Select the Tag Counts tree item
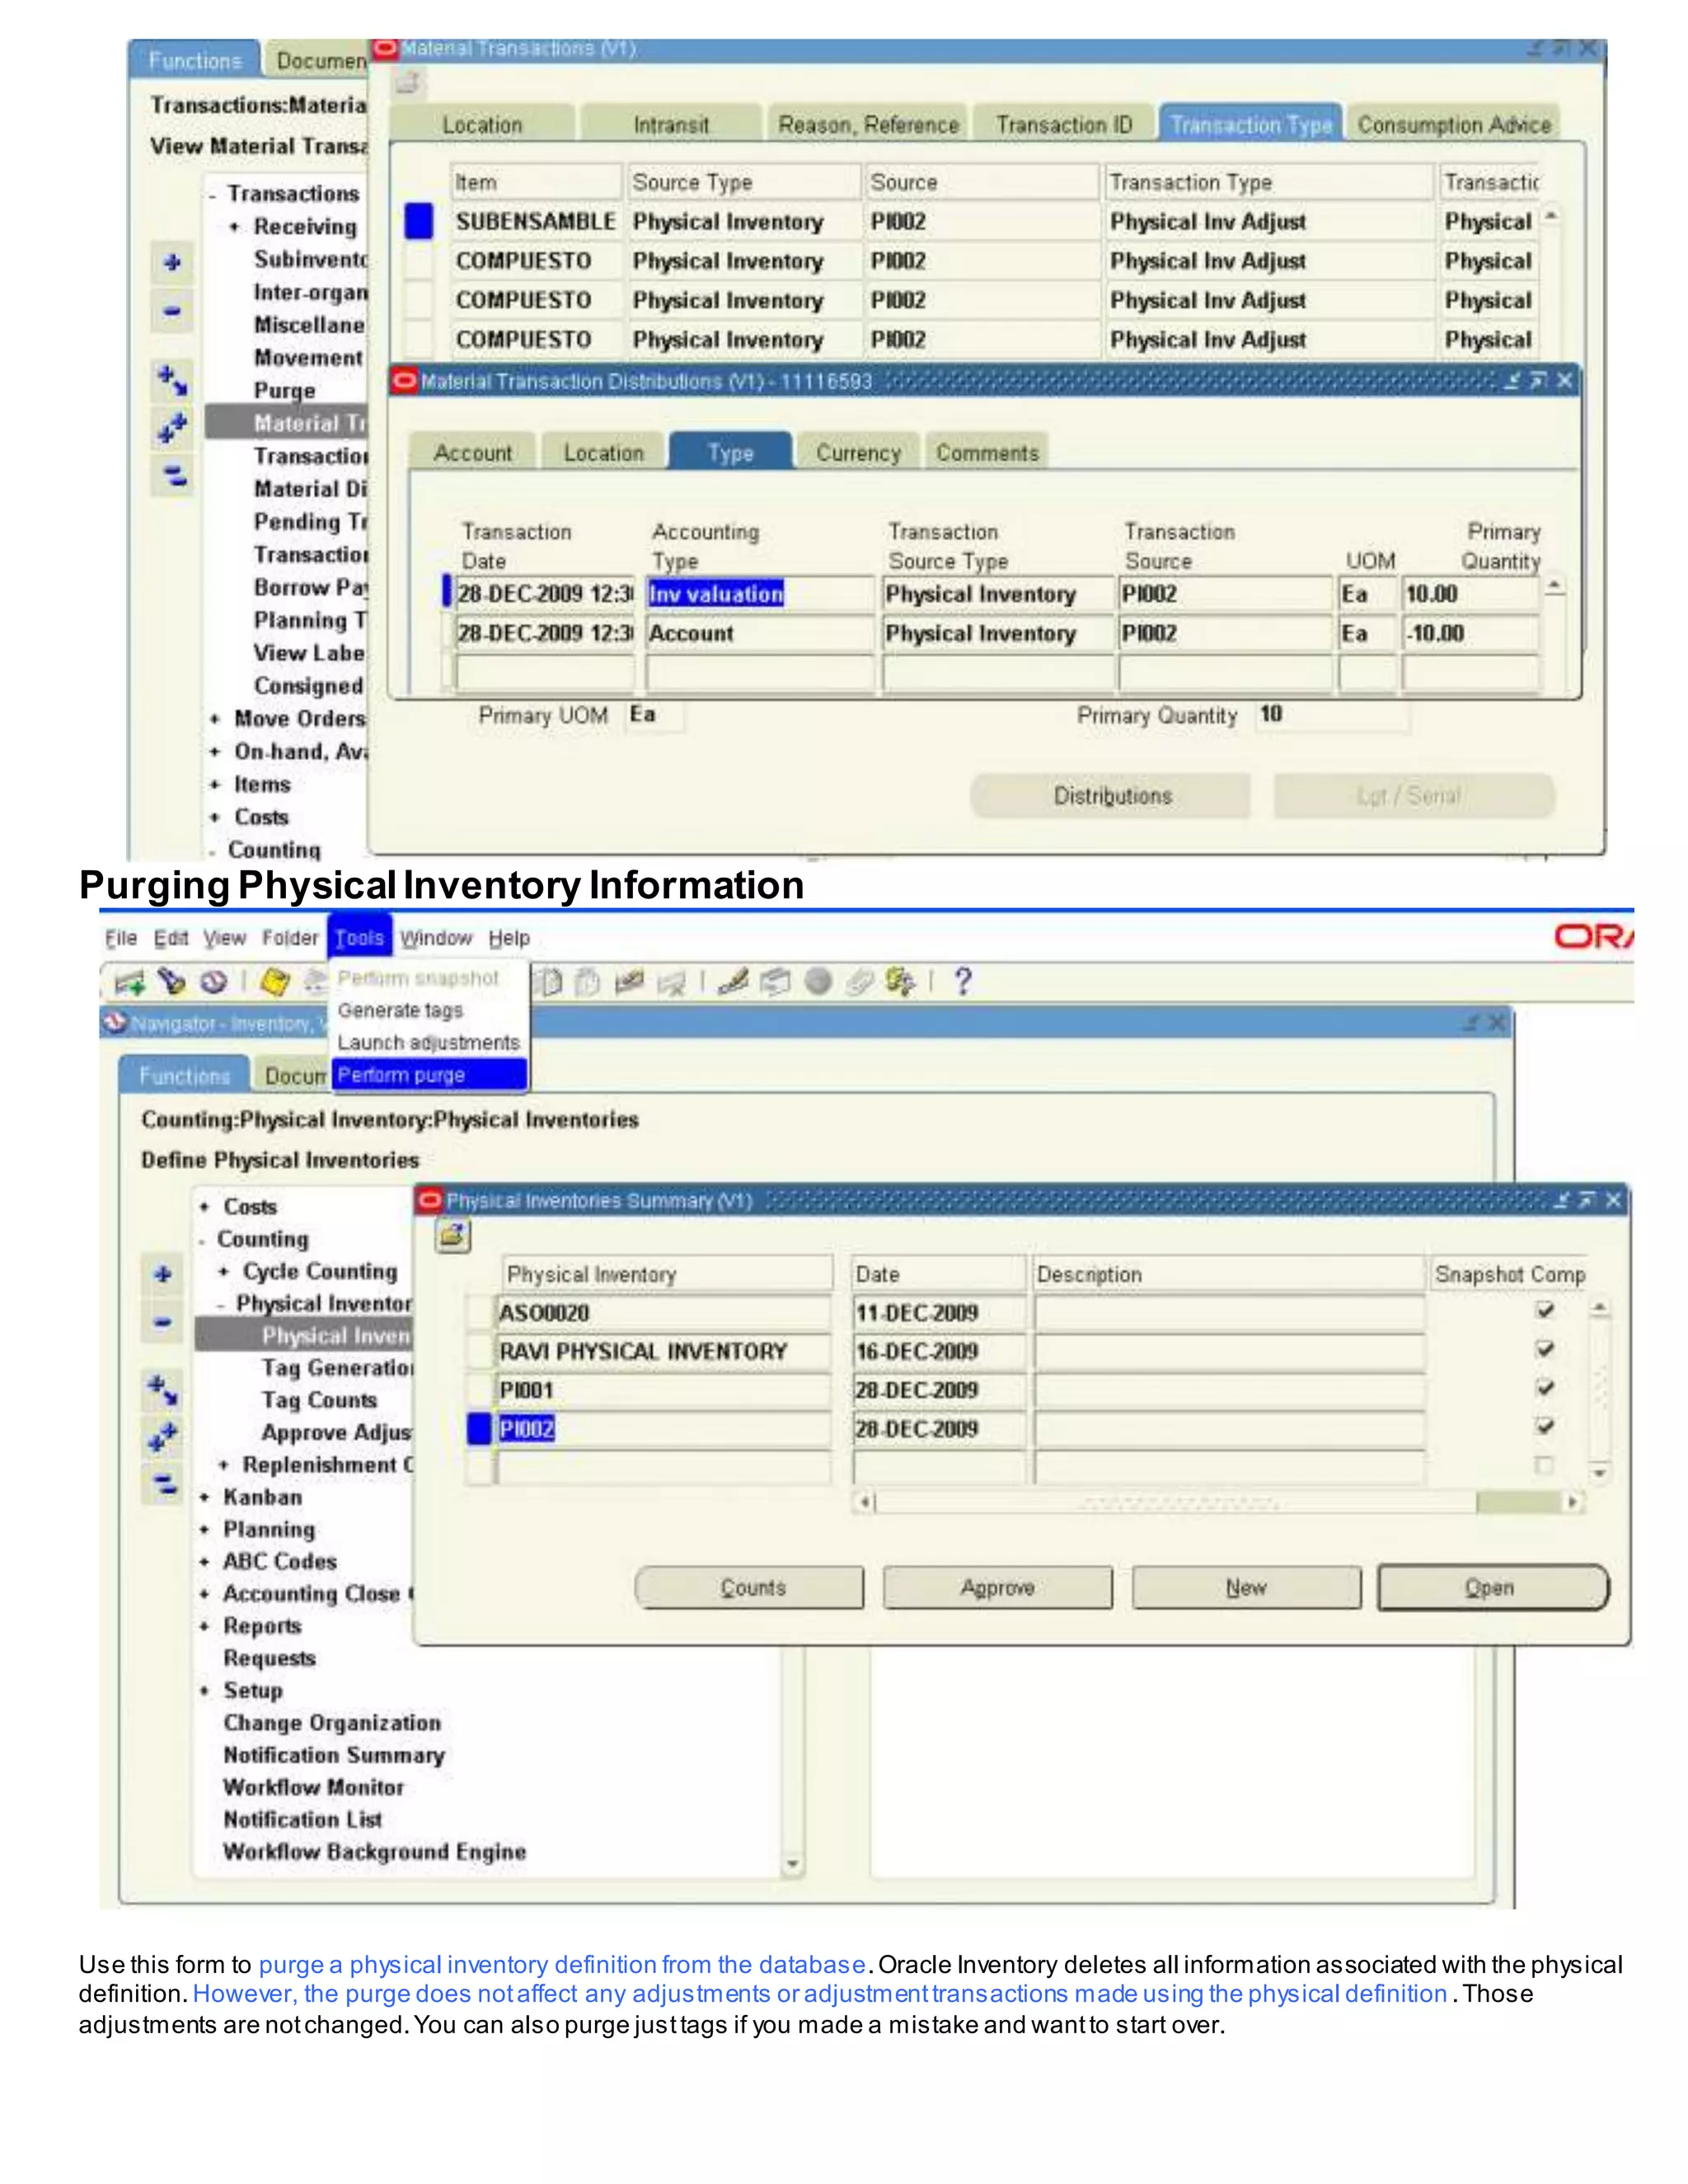The height and width of the screenshot is (2184, 1688). (319, 1401)
